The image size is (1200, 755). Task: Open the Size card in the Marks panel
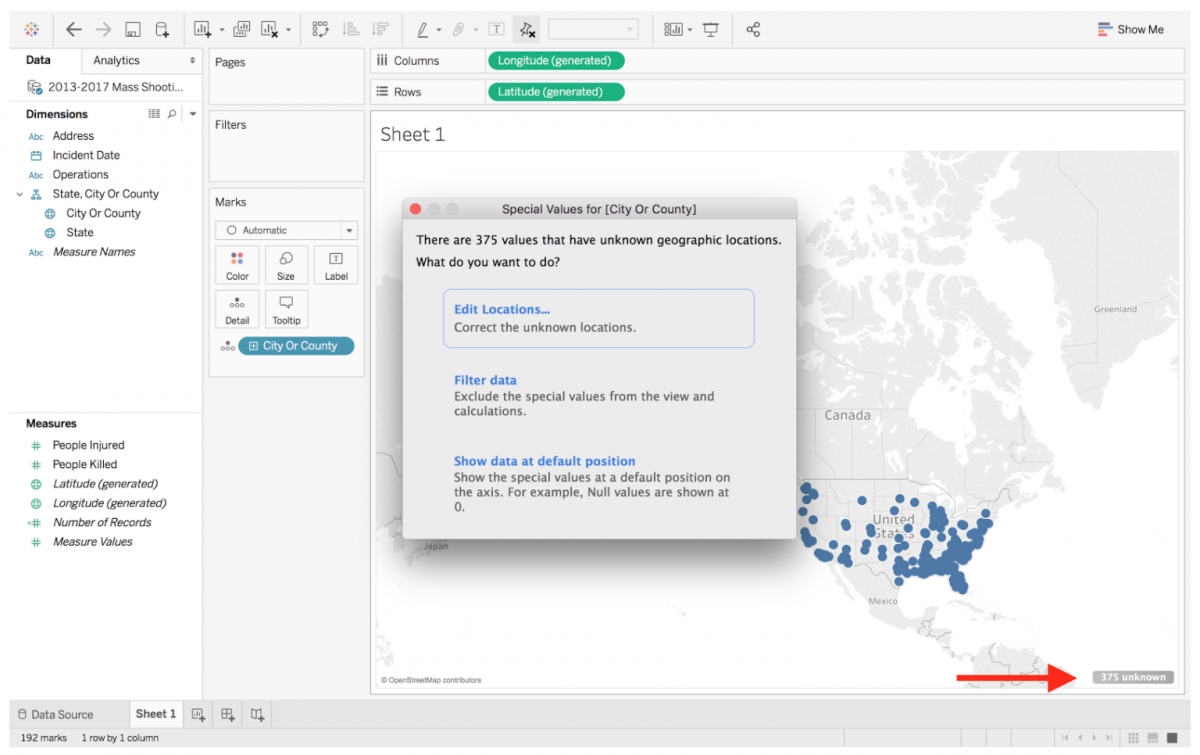[286, 264]
